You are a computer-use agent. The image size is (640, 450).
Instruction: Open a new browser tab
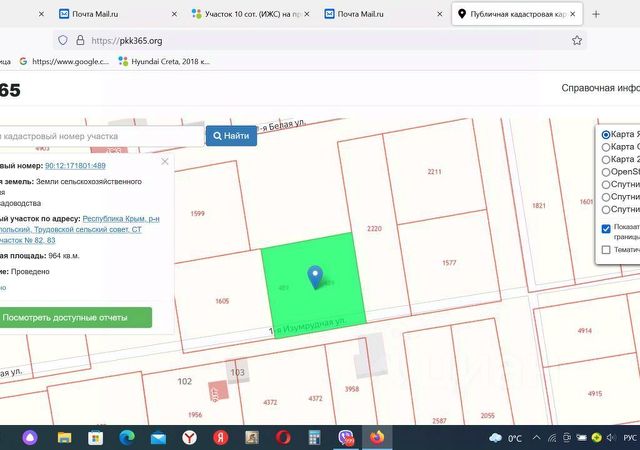(596, 14)
